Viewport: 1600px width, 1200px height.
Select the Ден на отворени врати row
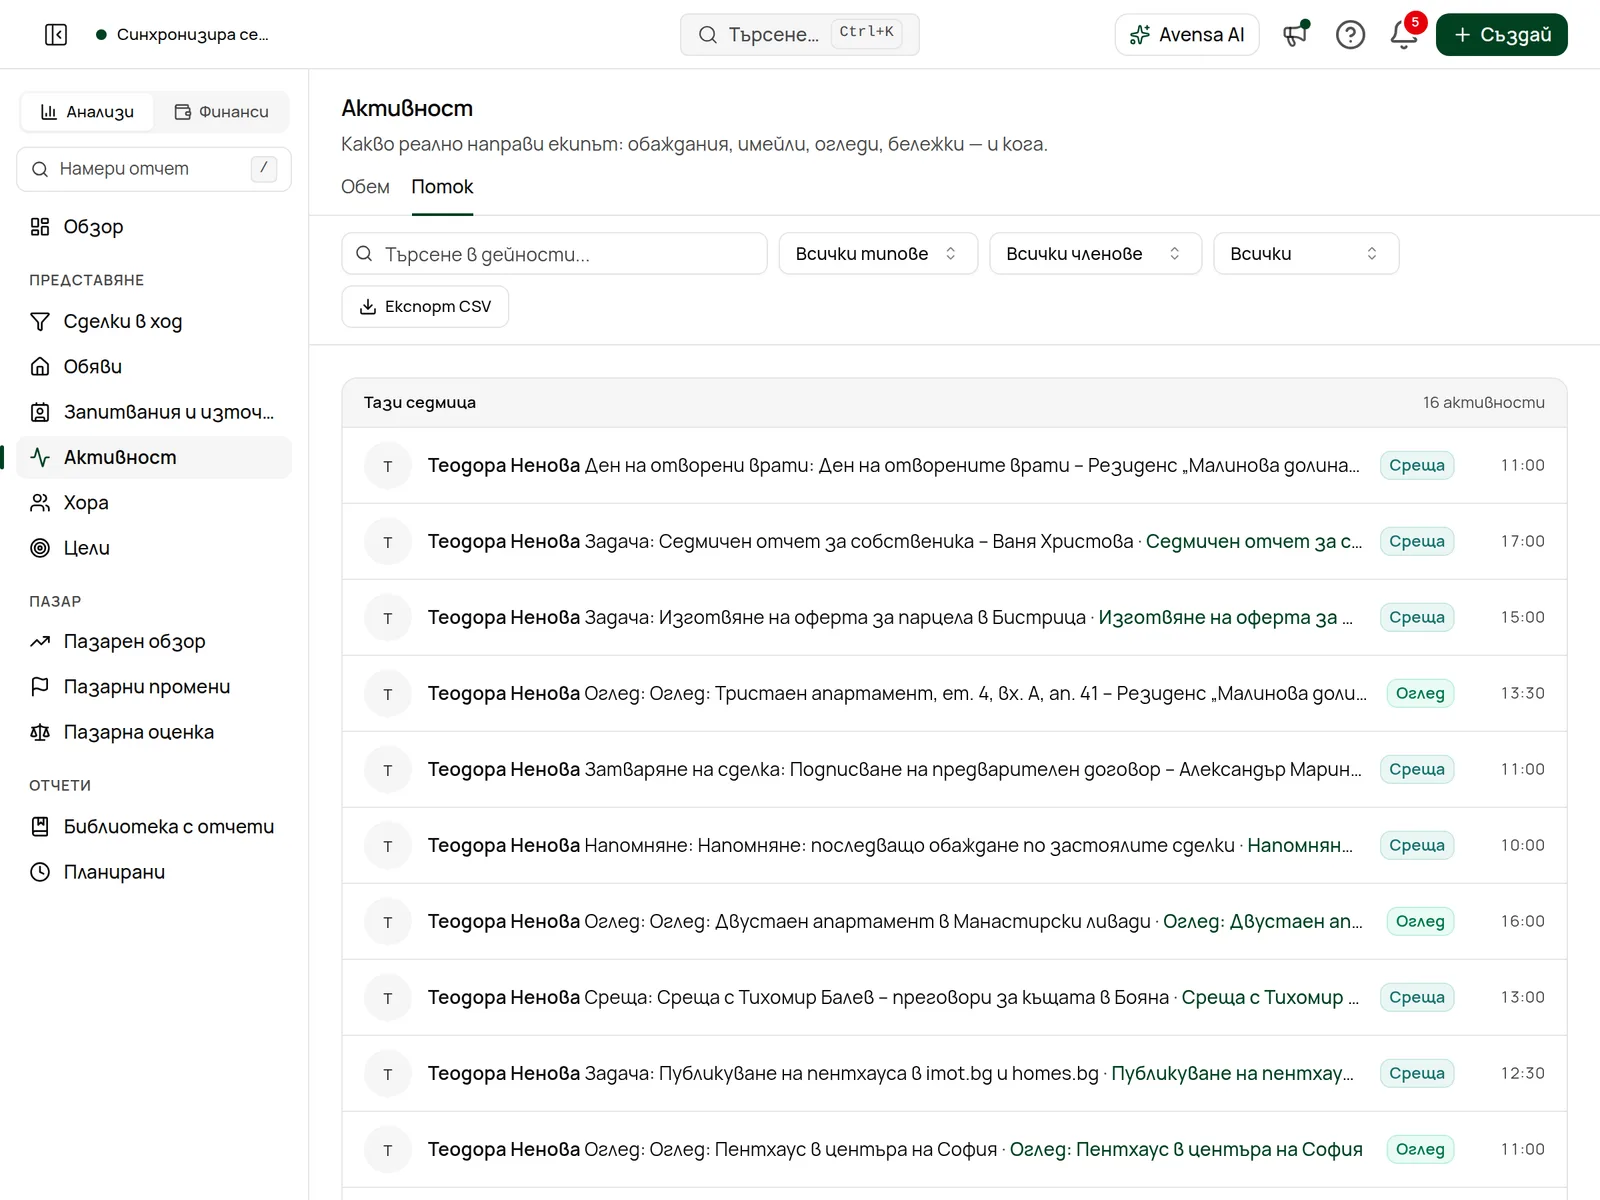click(954, 466)
